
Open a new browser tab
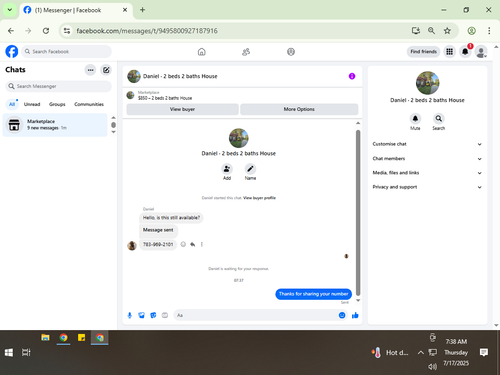142,10
